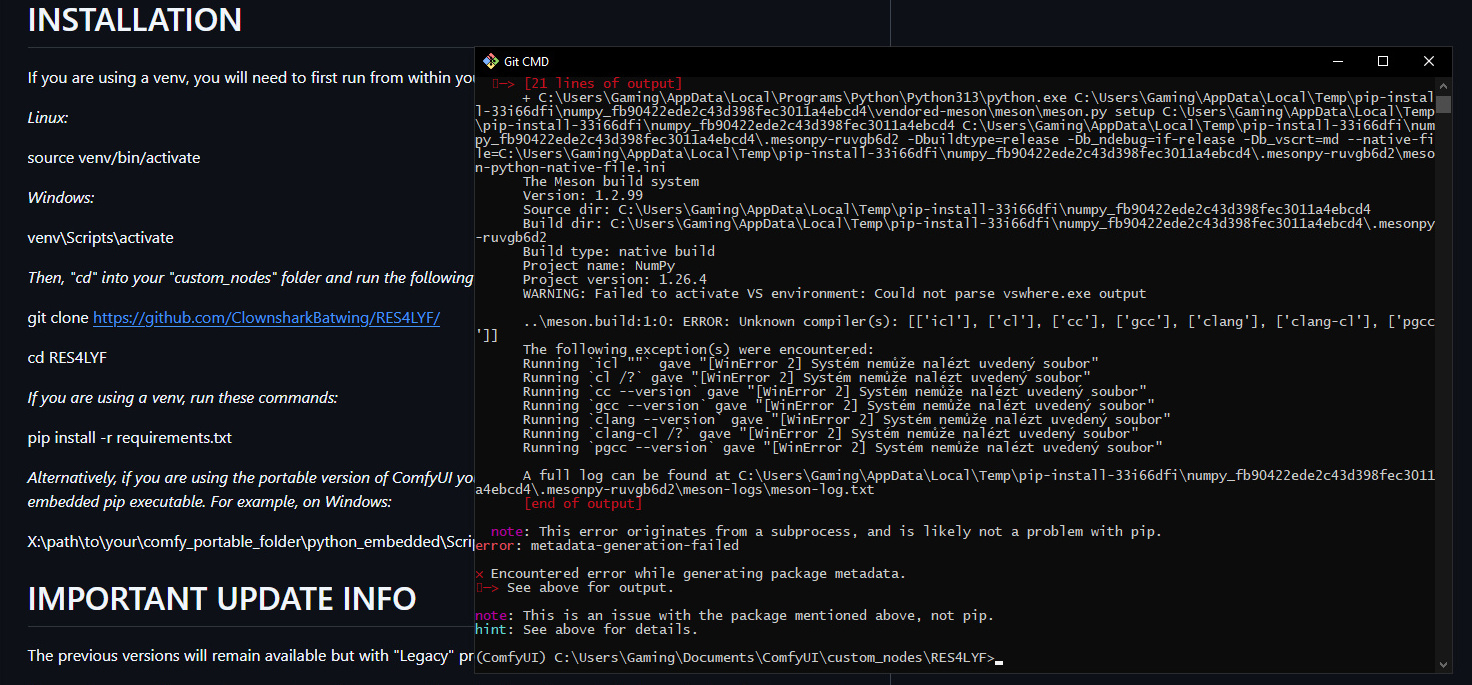Click the 'source venv/bin/activate' line
The width and height of the screenshot is (1472, 685).
(x=114, y=158)
